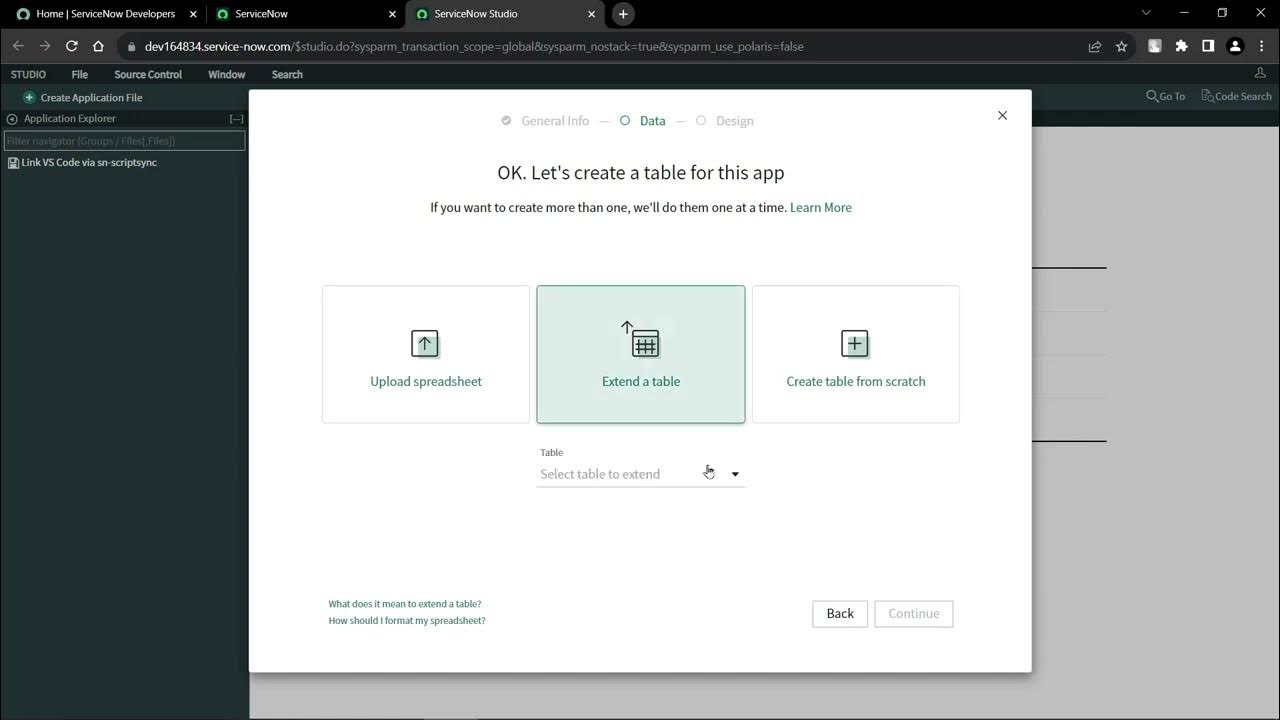Open the tab search chevron
Screen dimensions: 1280x720
(x=1147, y=13)
